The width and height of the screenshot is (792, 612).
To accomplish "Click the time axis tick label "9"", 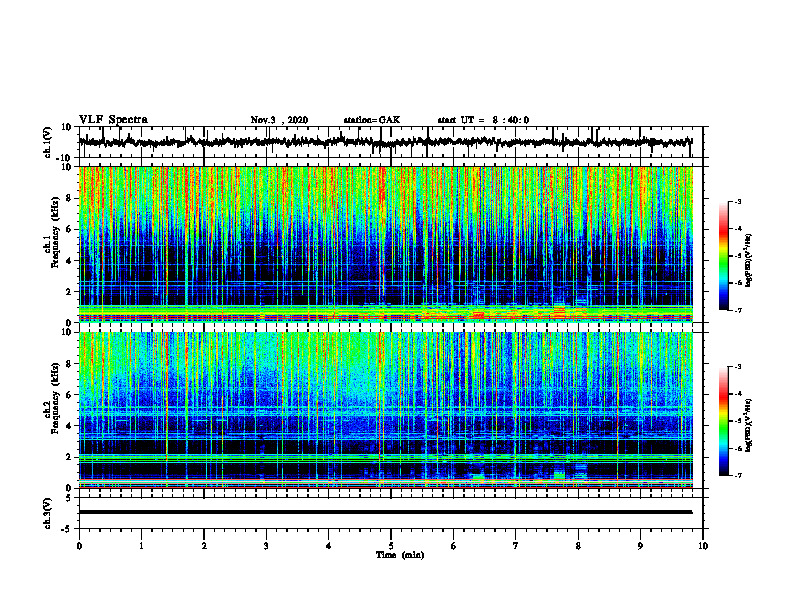I will click(x=640, y=546).
